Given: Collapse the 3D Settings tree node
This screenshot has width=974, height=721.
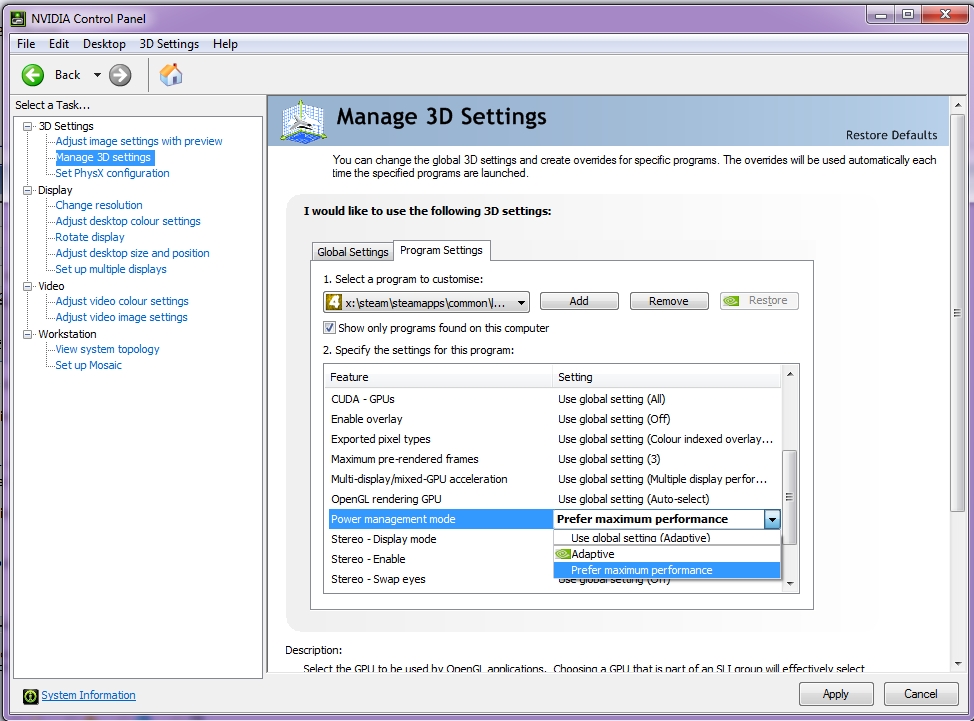Looking at the screenshot, I should click(27, 126).
